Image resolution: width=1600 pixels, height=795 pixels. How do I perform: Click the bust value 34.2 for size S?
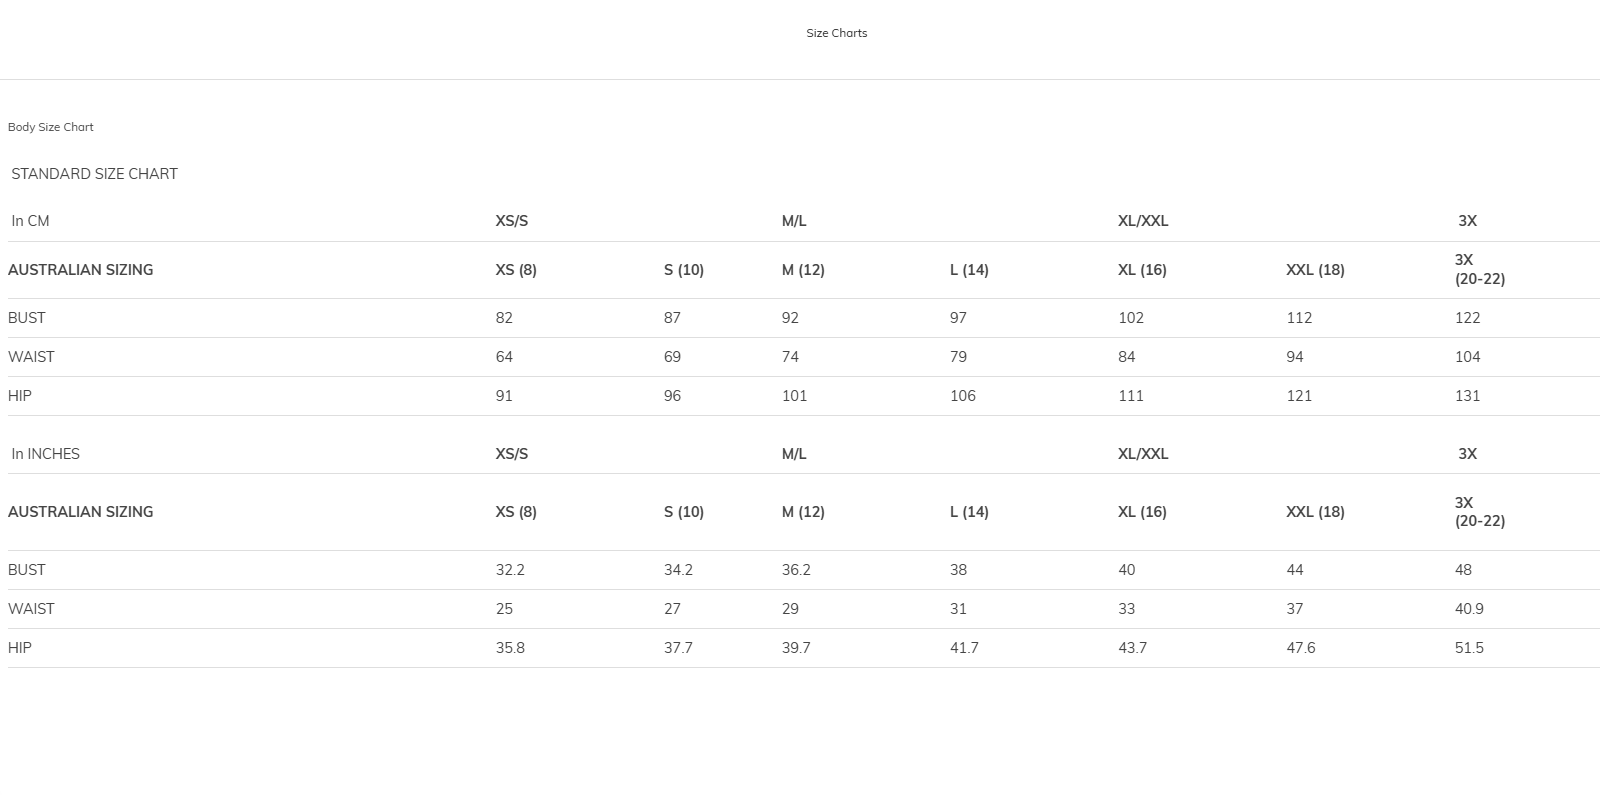pyautogui.click(x=678, y=570)
